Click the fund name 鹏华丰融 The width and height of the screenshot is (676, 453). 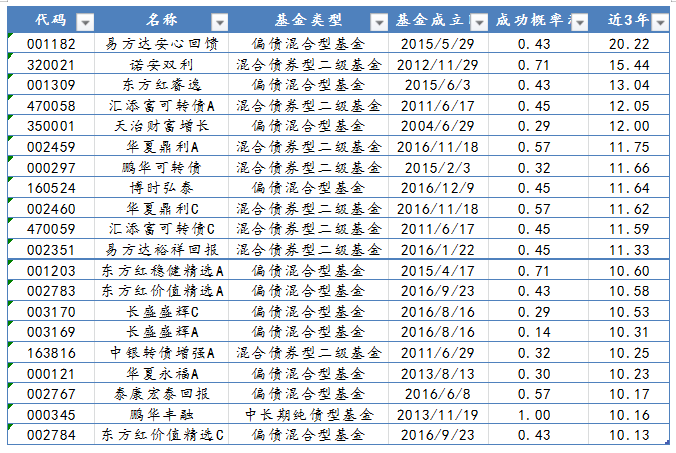pos(162,415)
